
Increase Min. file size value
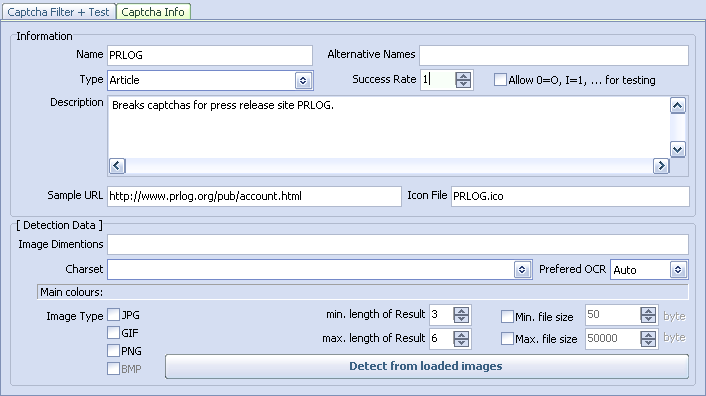(x=648, y=310)
